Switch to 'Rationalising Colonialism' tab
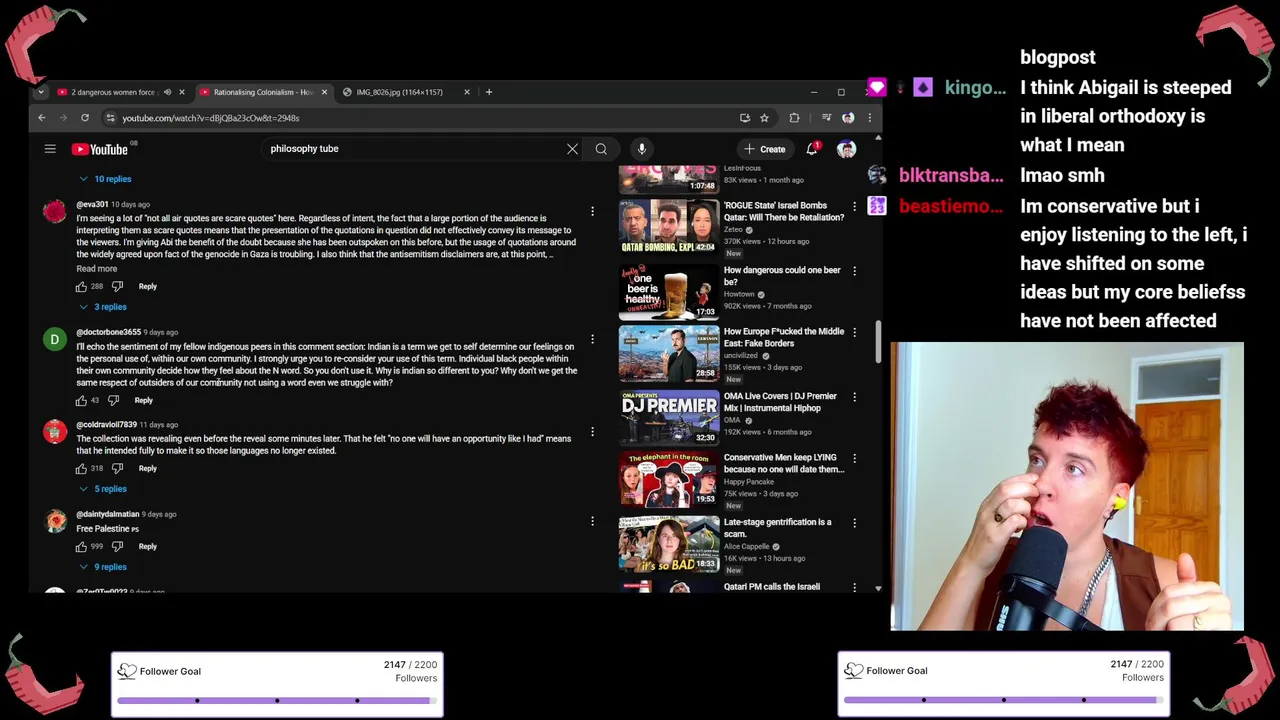This screenshot has width=1280, height=720. point(262,92)
